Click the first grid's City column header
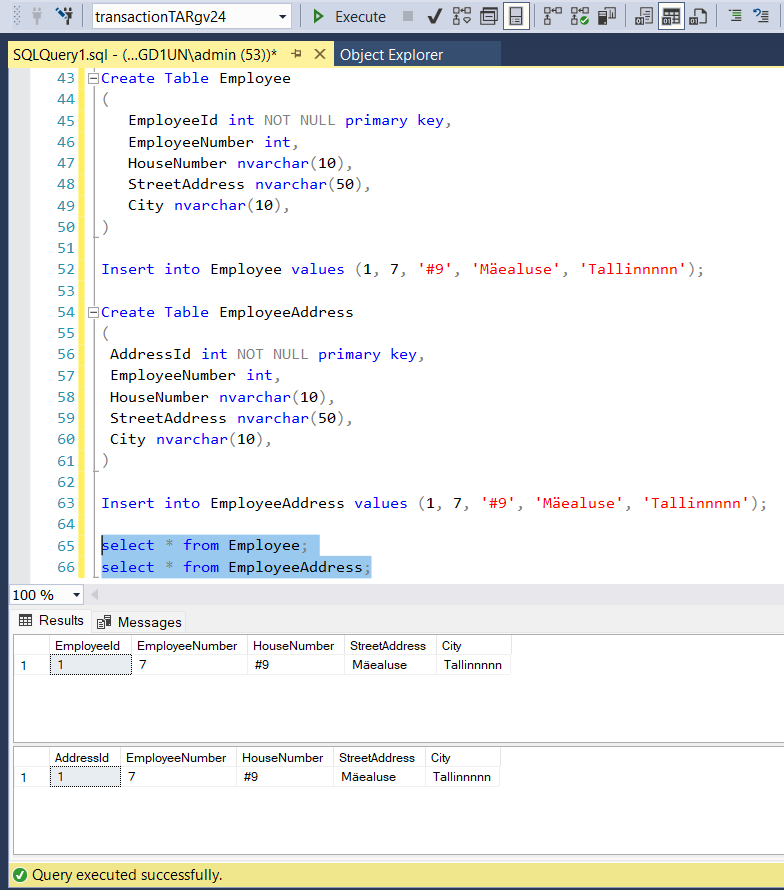 coord(473,645)
